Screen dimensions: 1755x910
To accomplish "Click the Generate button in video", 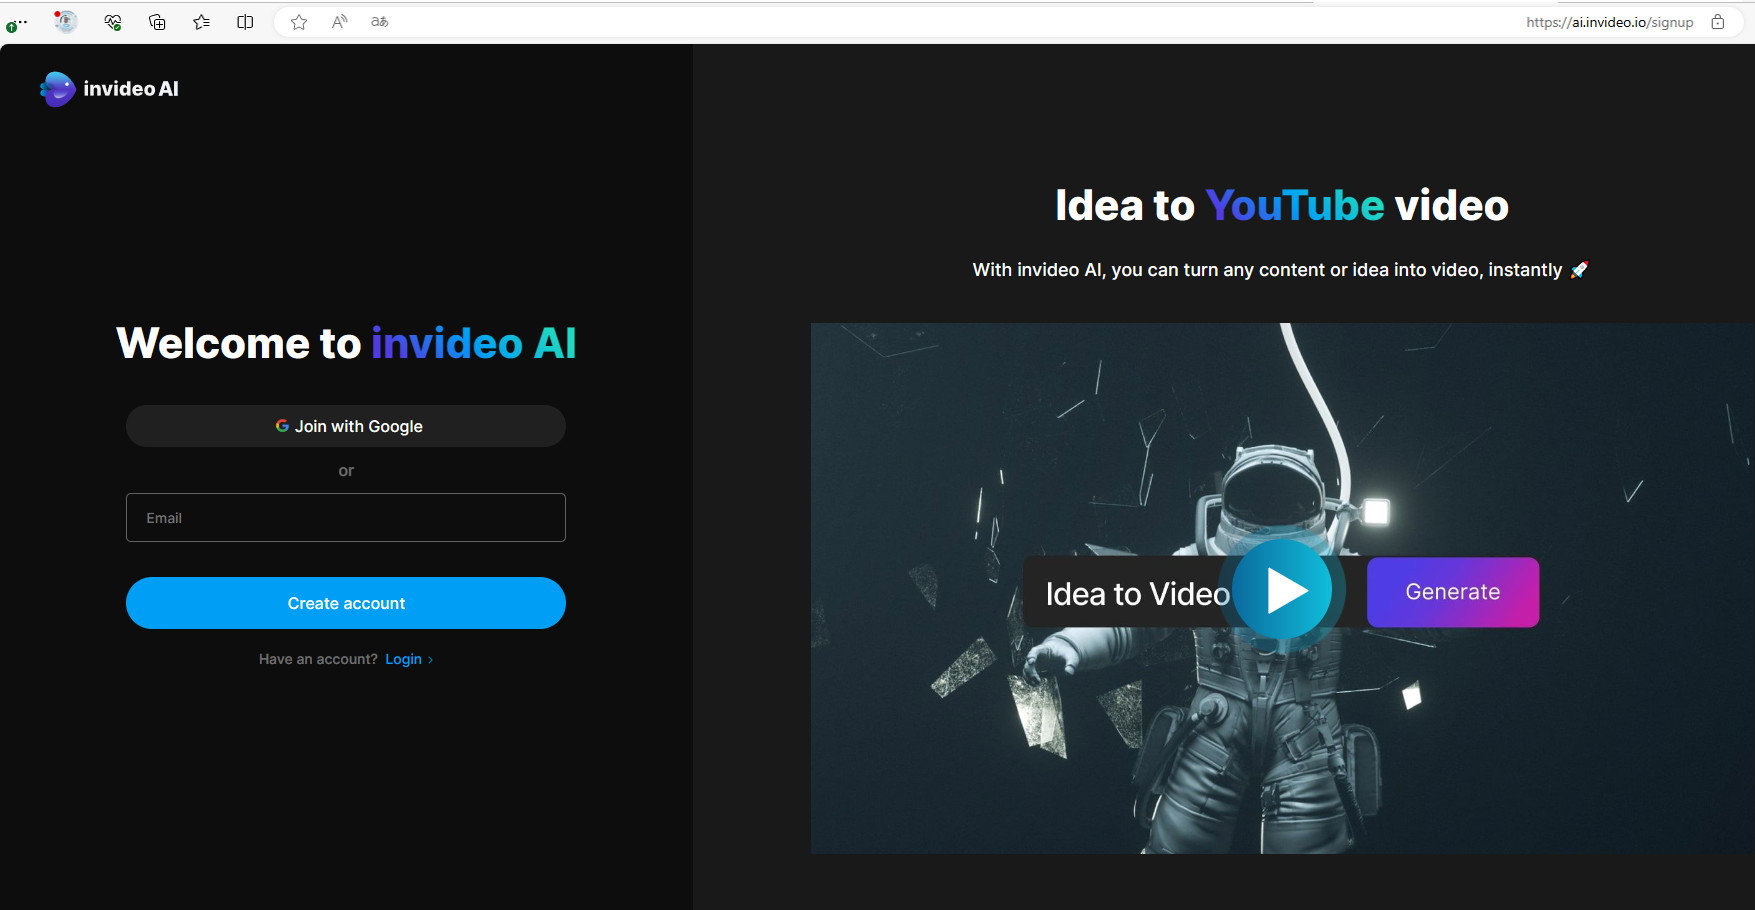I will 1452,592.
